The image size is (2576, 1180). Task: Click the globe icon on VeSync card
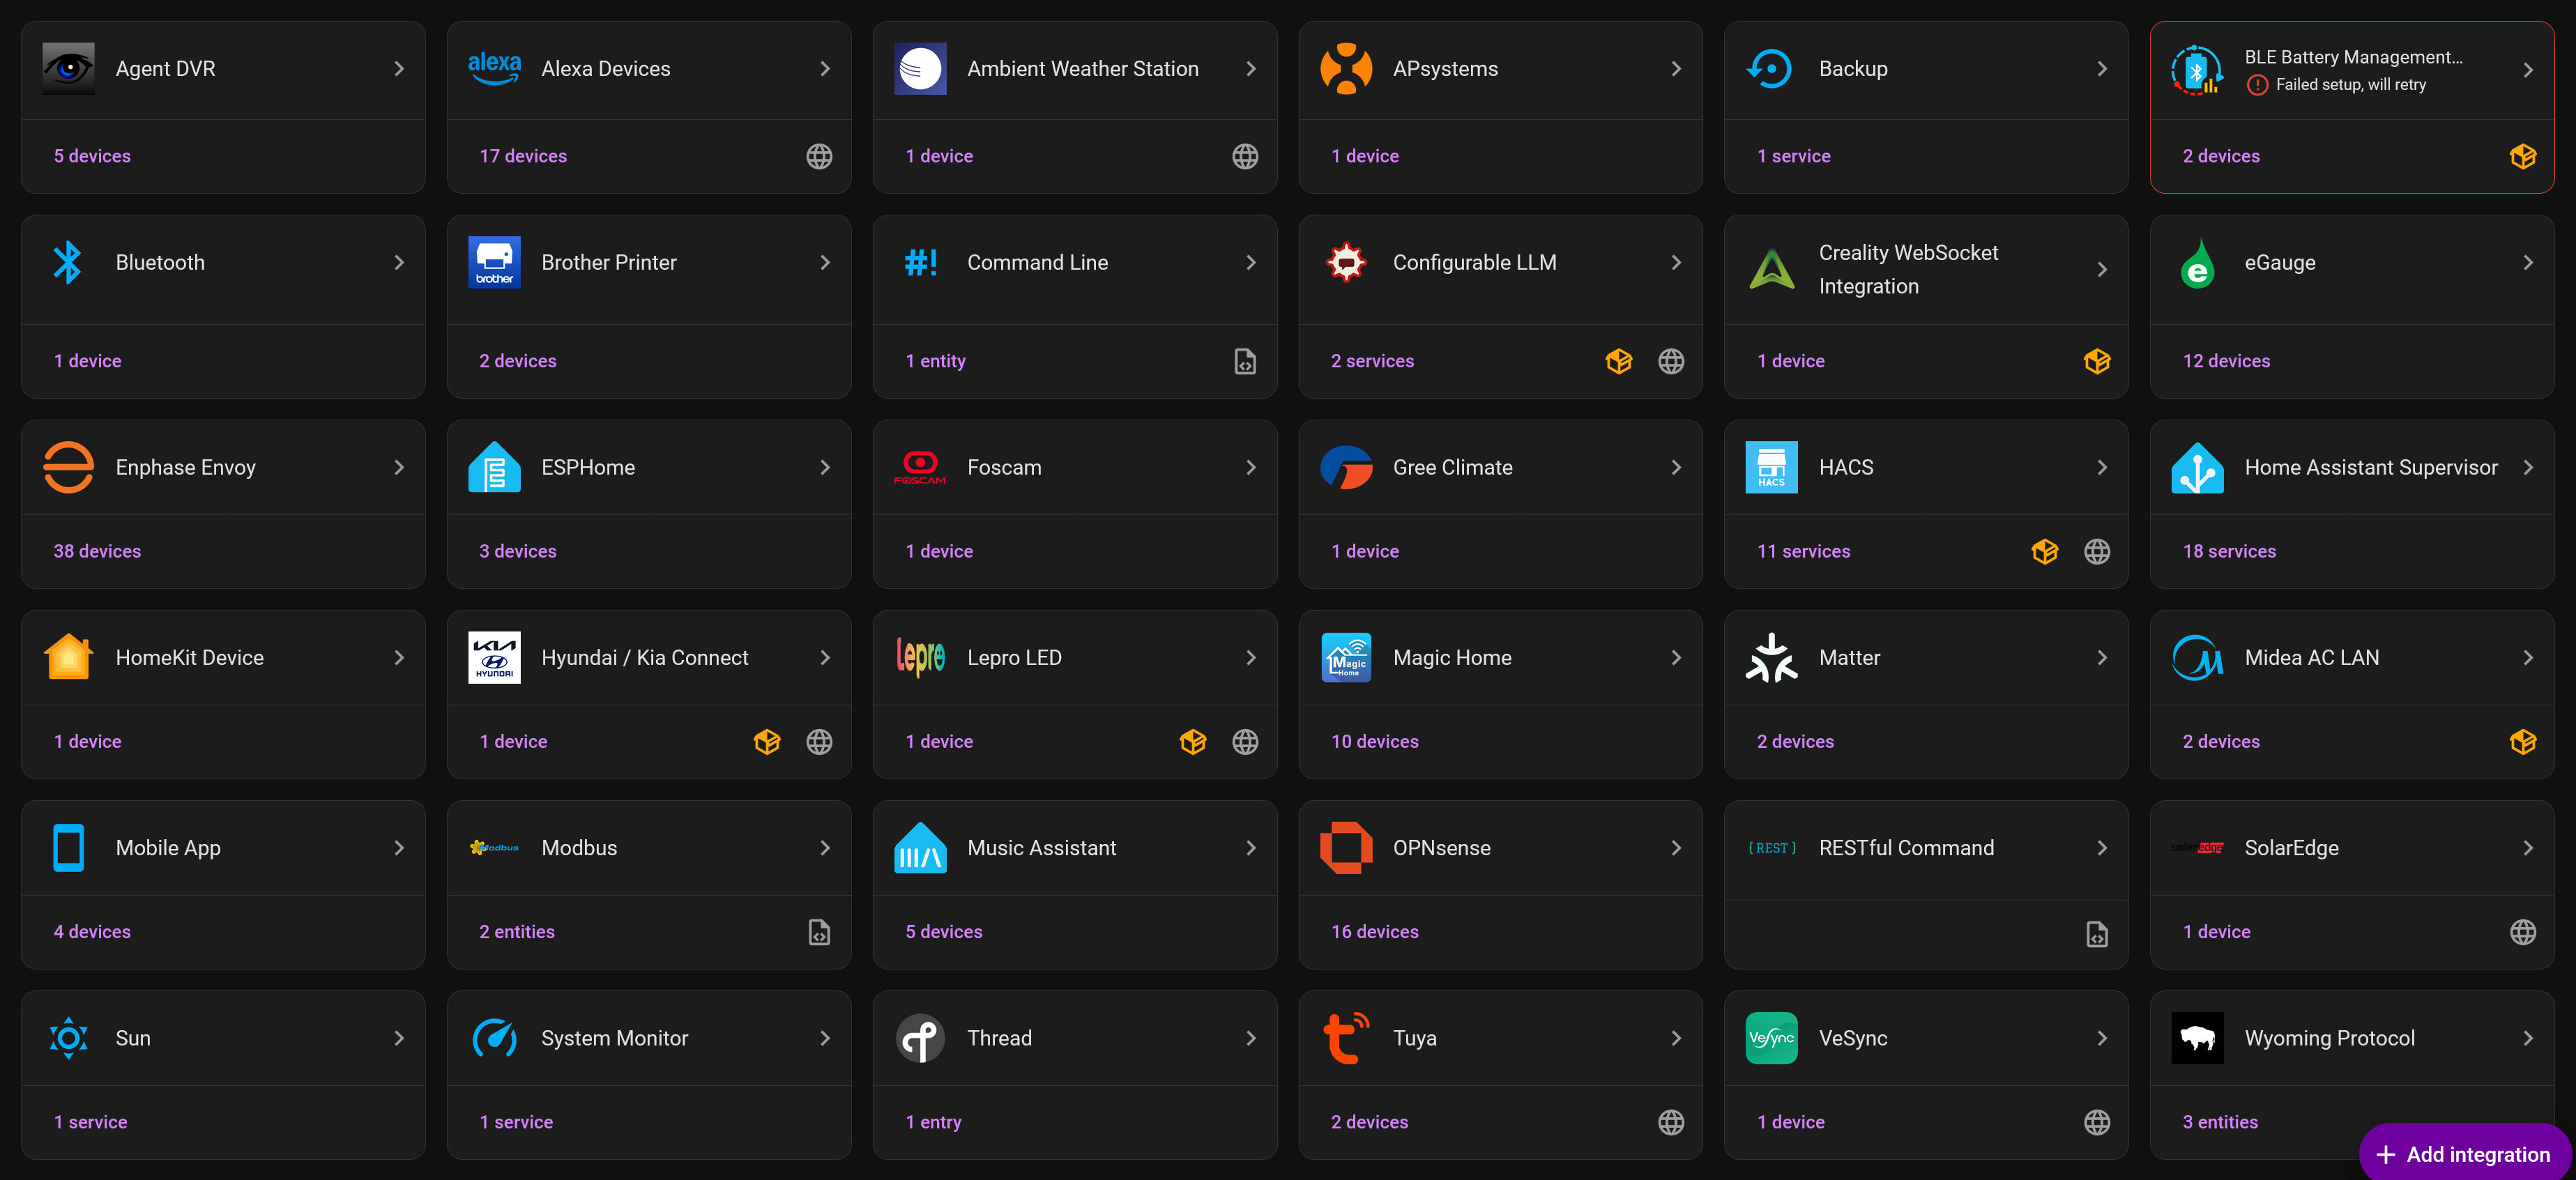[x=2097, y=1121]
